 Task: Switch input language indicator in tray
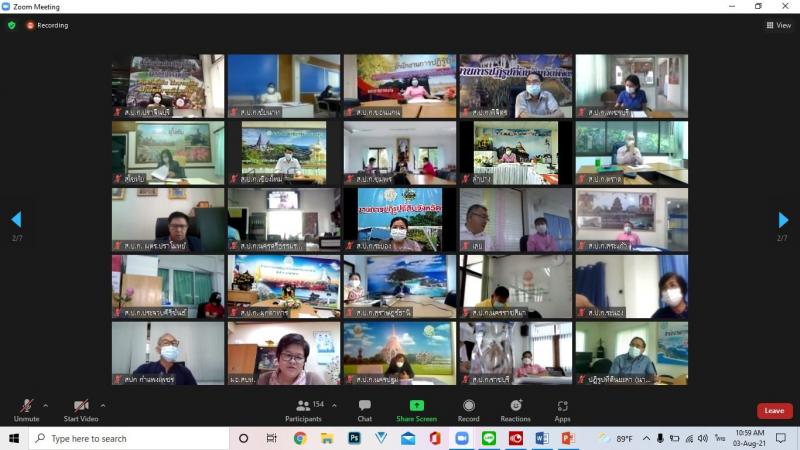[x=719, y=438]
